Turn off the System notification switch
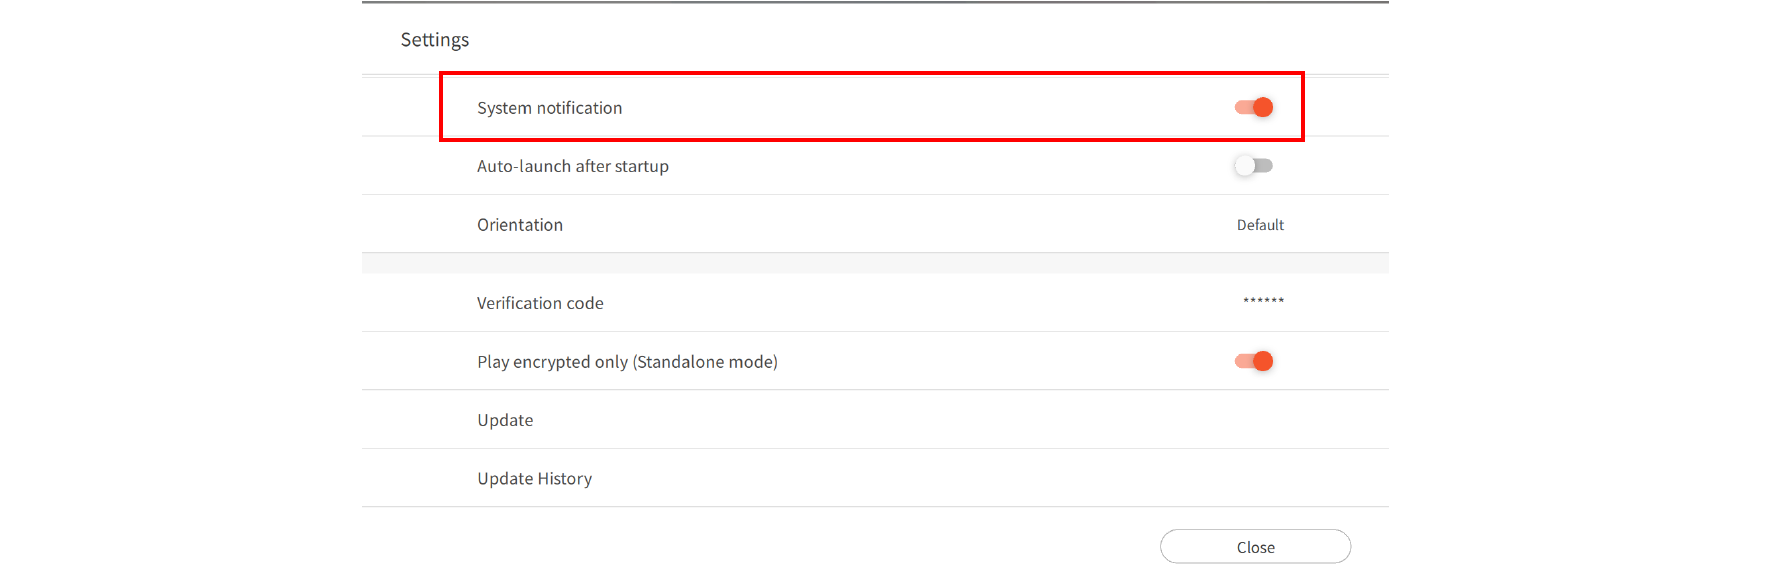Viewport: 1770px width, 585px height. click(1253, 107)
